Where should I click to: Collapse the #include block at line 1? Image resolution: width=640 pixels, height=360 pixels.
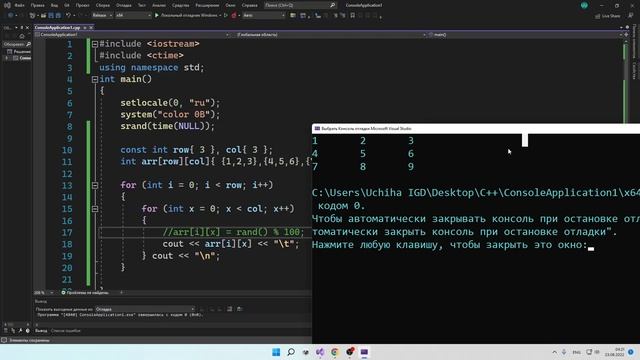(x=95, y=44)
